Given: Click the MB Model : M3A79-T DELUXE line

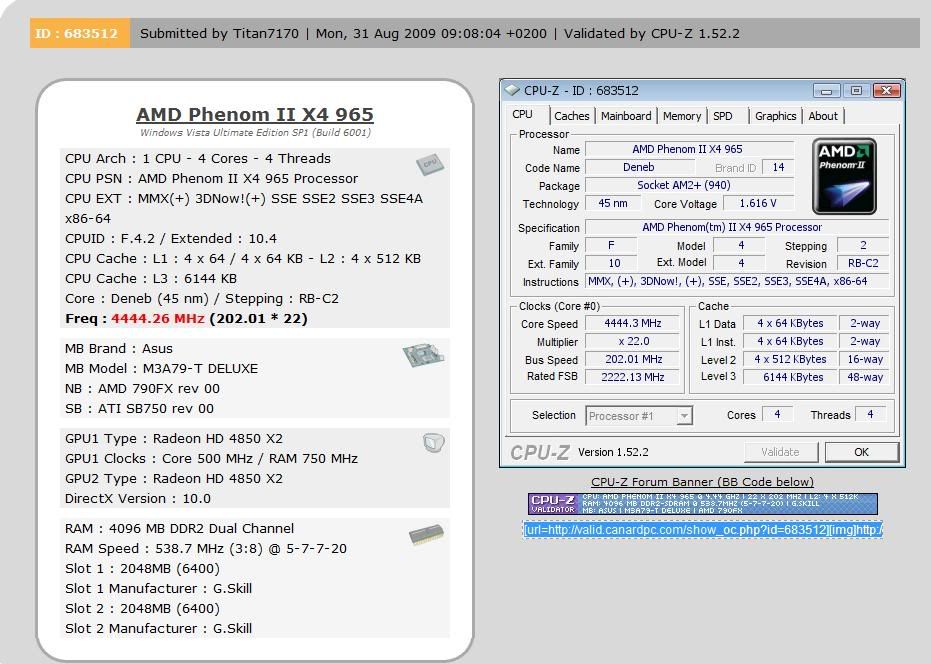Looking at the screenshot, I should [x=161, y=368].
